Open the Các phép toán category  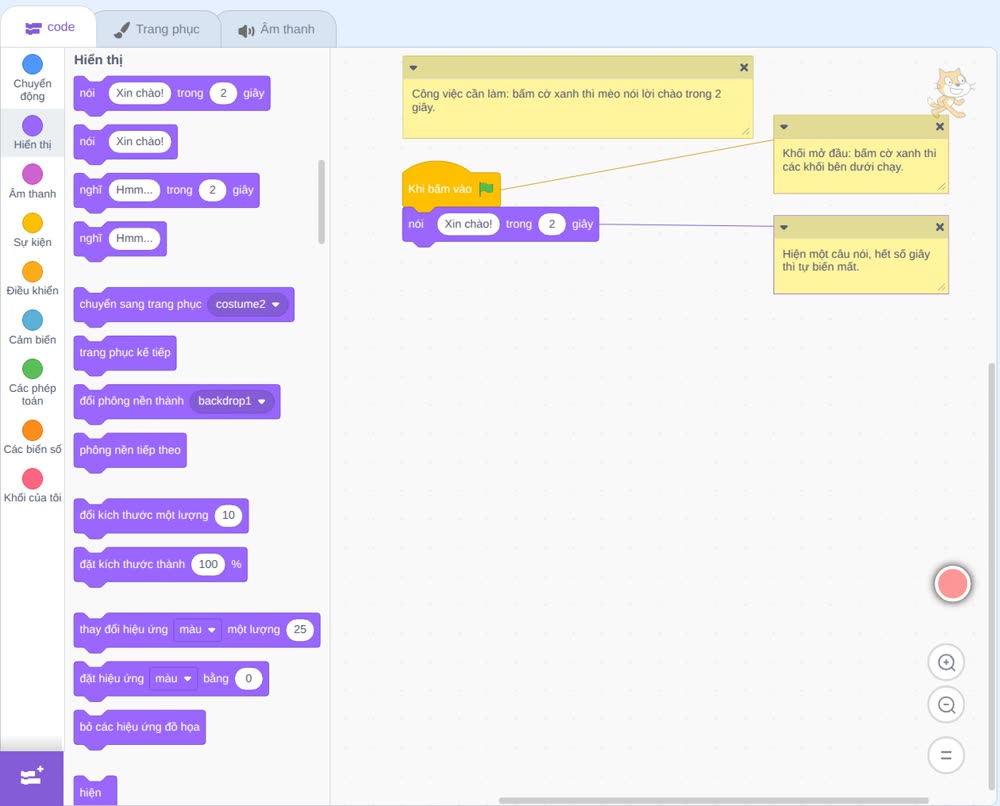(32, 383)
